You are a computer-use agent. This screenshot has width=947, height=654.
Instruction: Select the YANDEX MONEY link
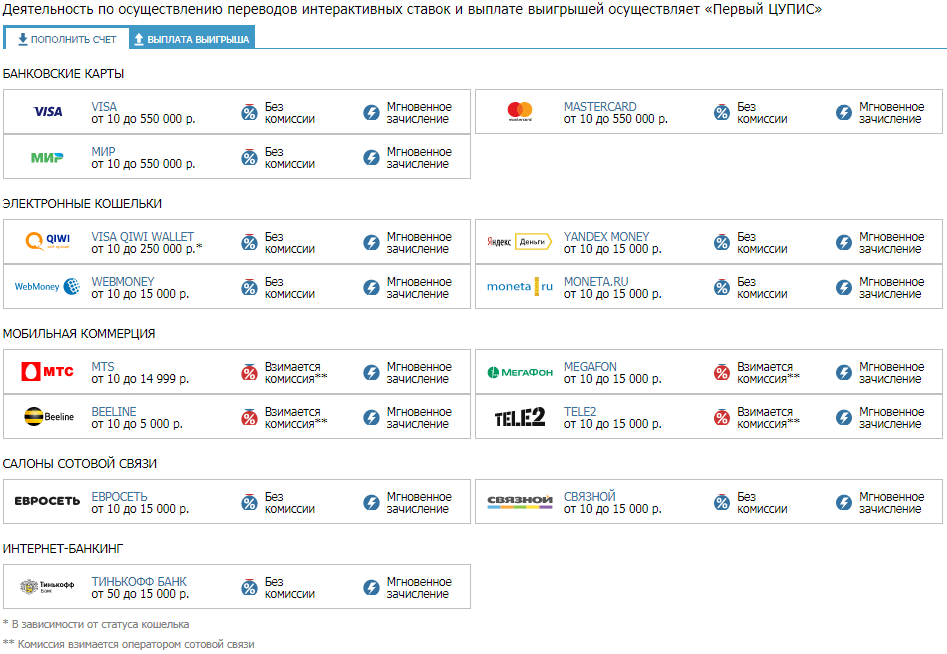point(606,237)
